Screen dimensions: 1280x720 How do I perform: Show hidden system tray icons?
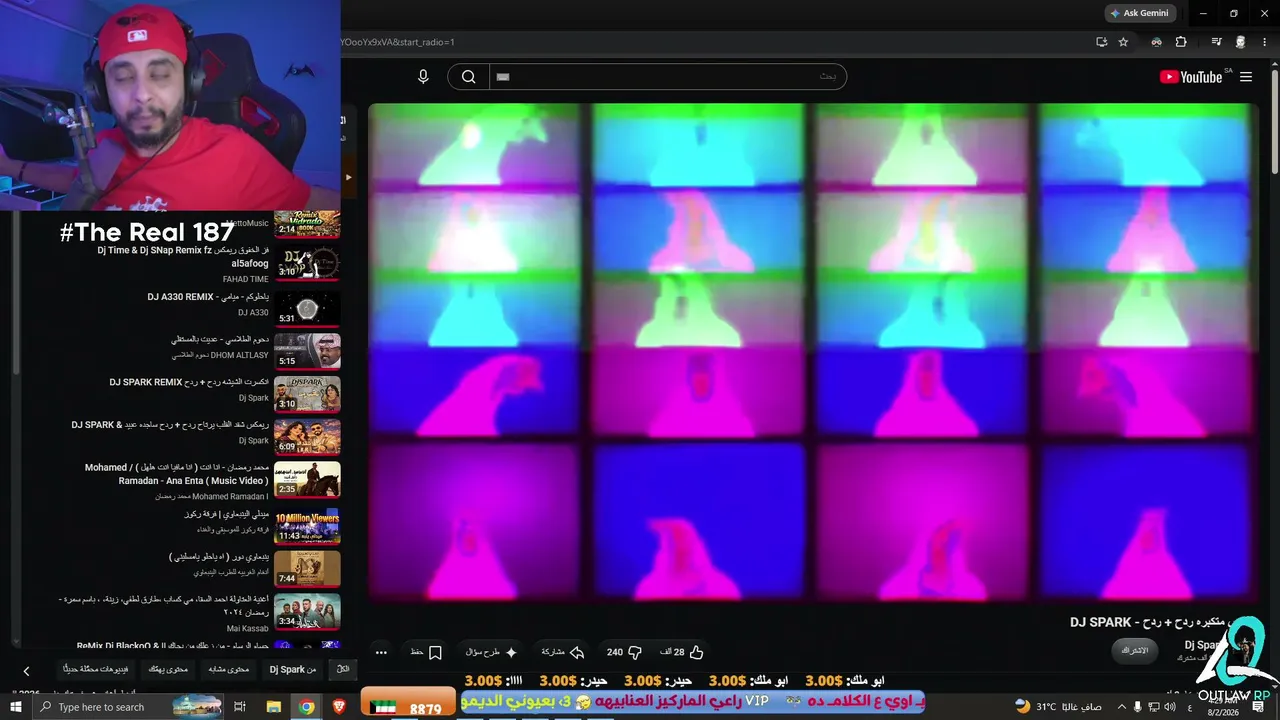click(x=1120, y=707)
